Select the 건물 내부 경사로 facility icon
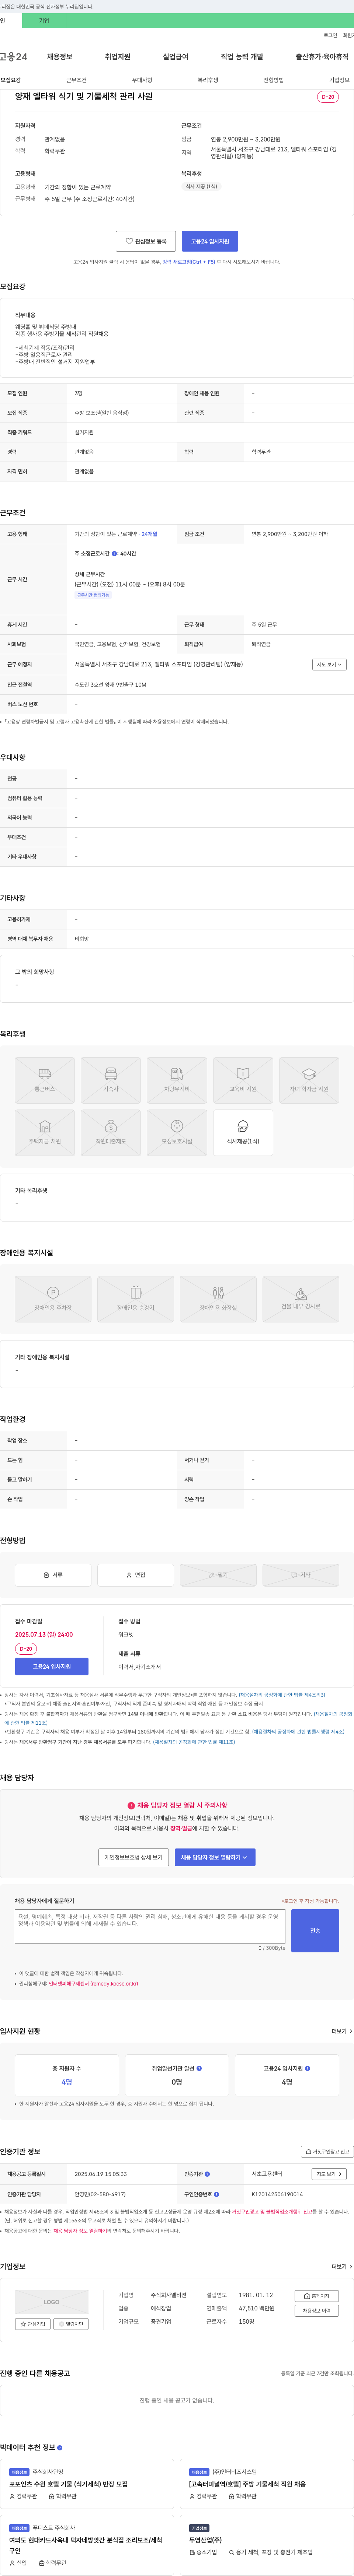The width and height of the screenshot is (354, 2576). 301,1299
